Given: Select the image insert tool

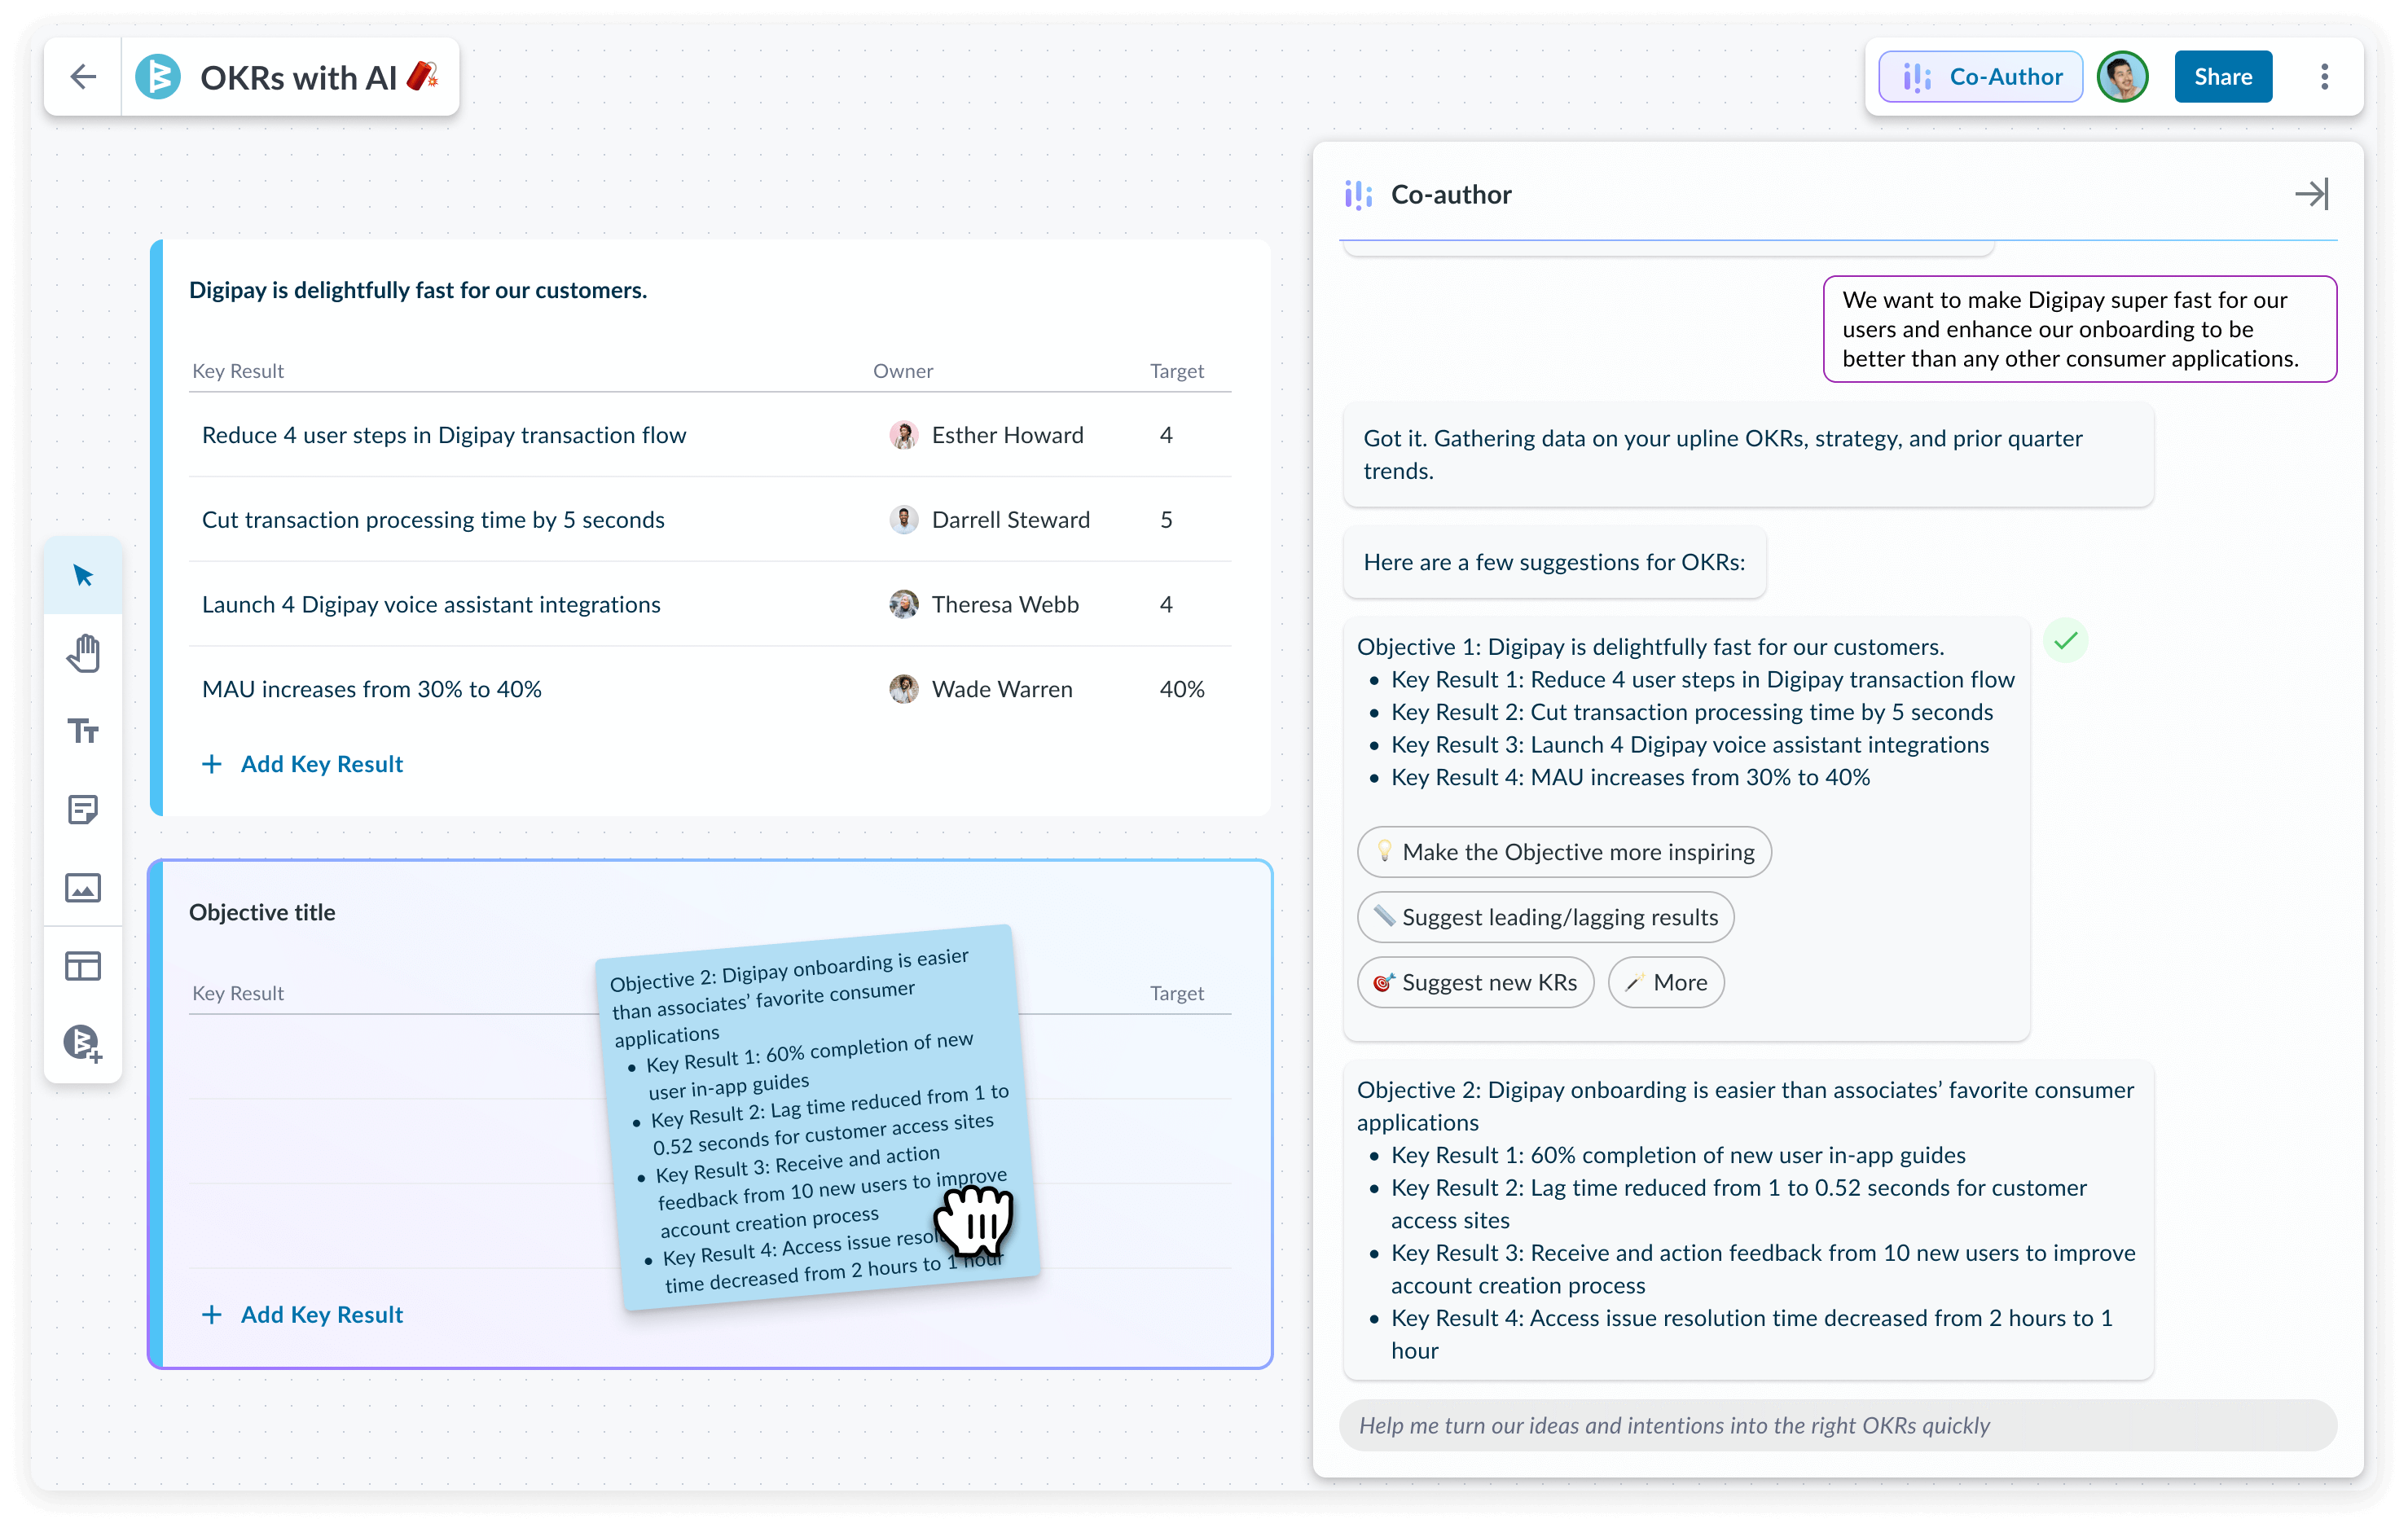Looking at the screenshot, I should 83,887.
